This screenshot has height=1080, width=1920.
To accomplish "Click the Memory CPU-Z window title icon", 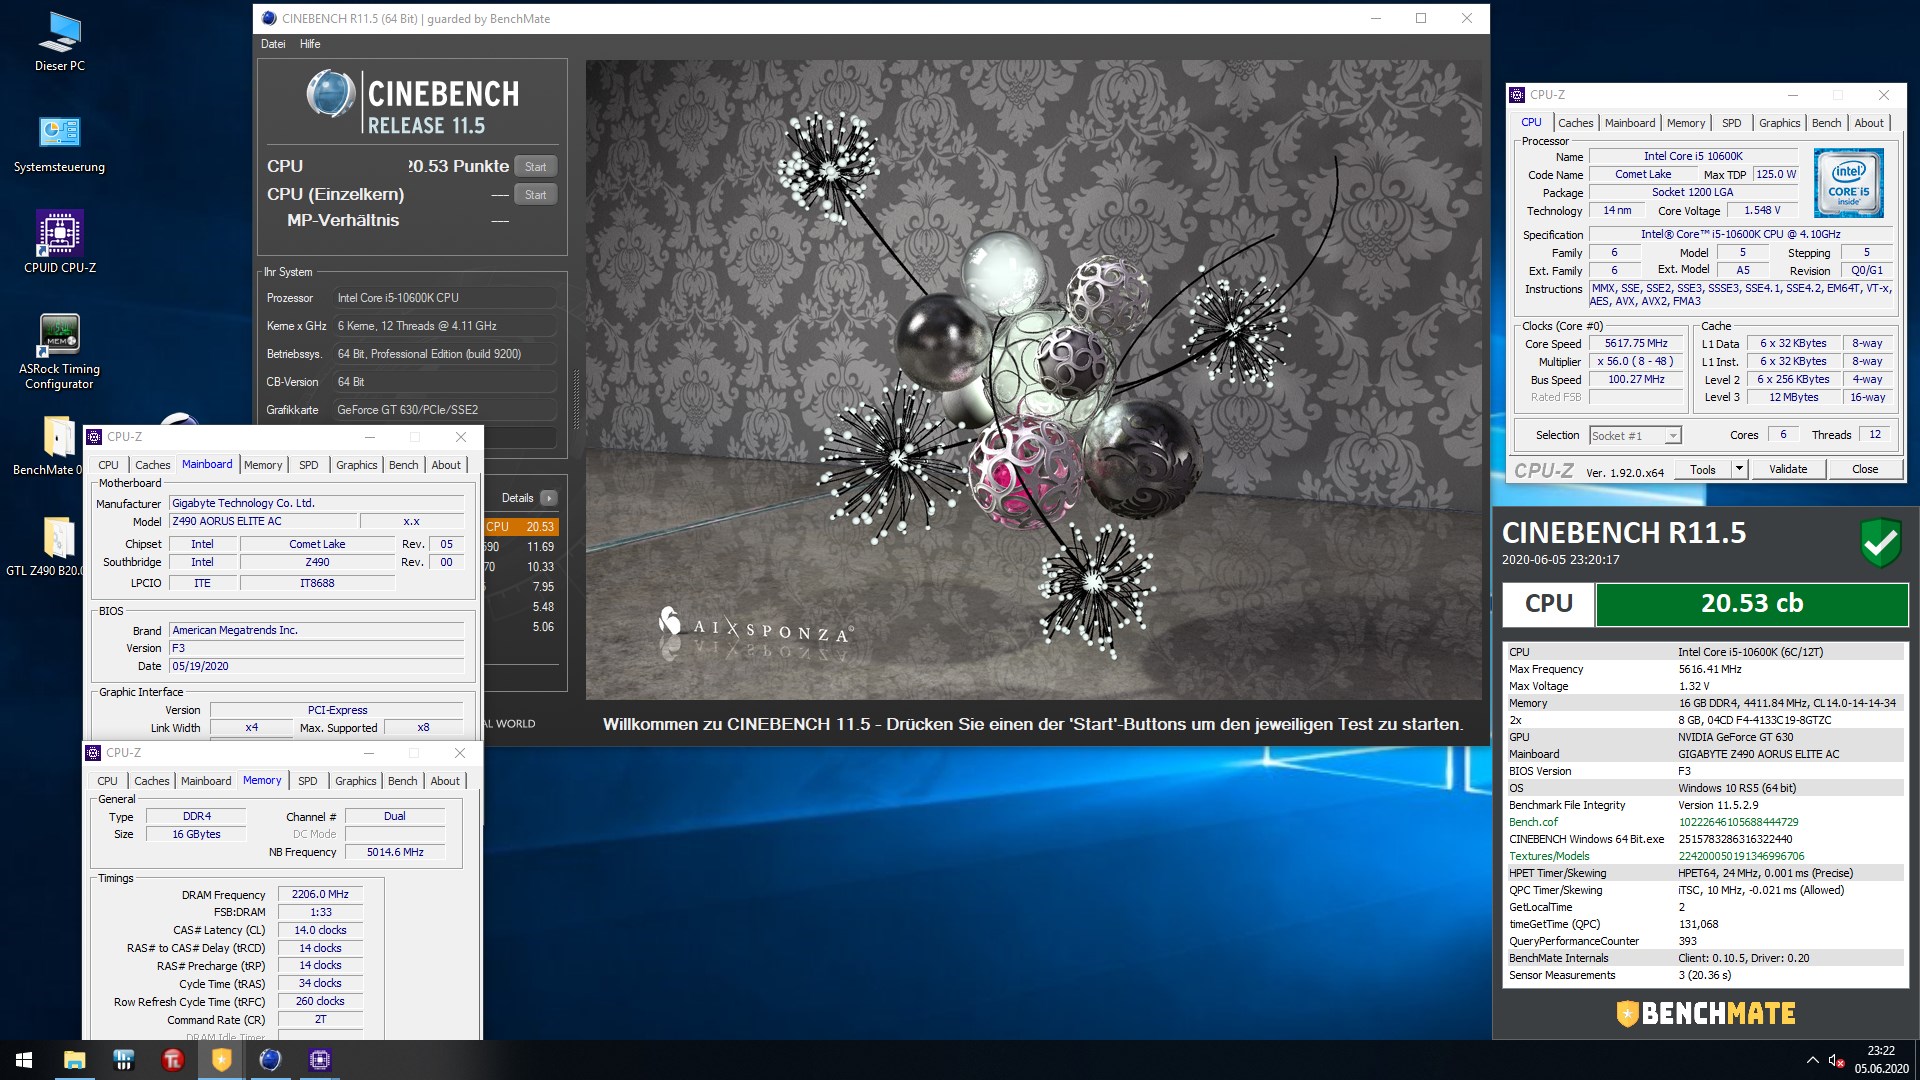I will [93, 753].
